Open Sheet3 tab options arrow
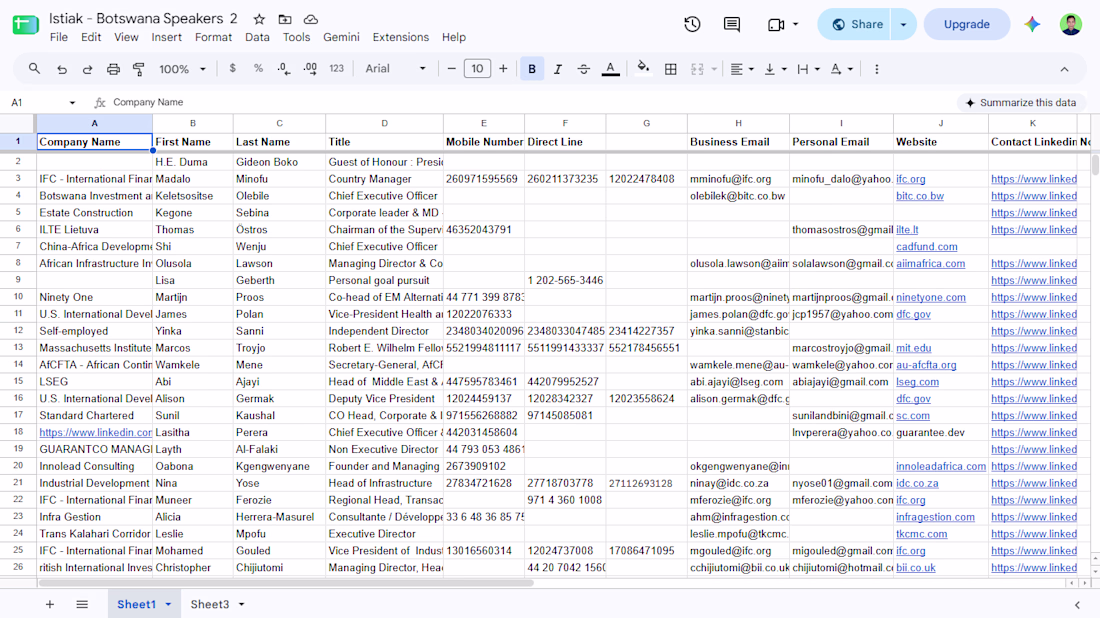The width and height of the screenshot is (1100, 618). (x=241, y=604)
